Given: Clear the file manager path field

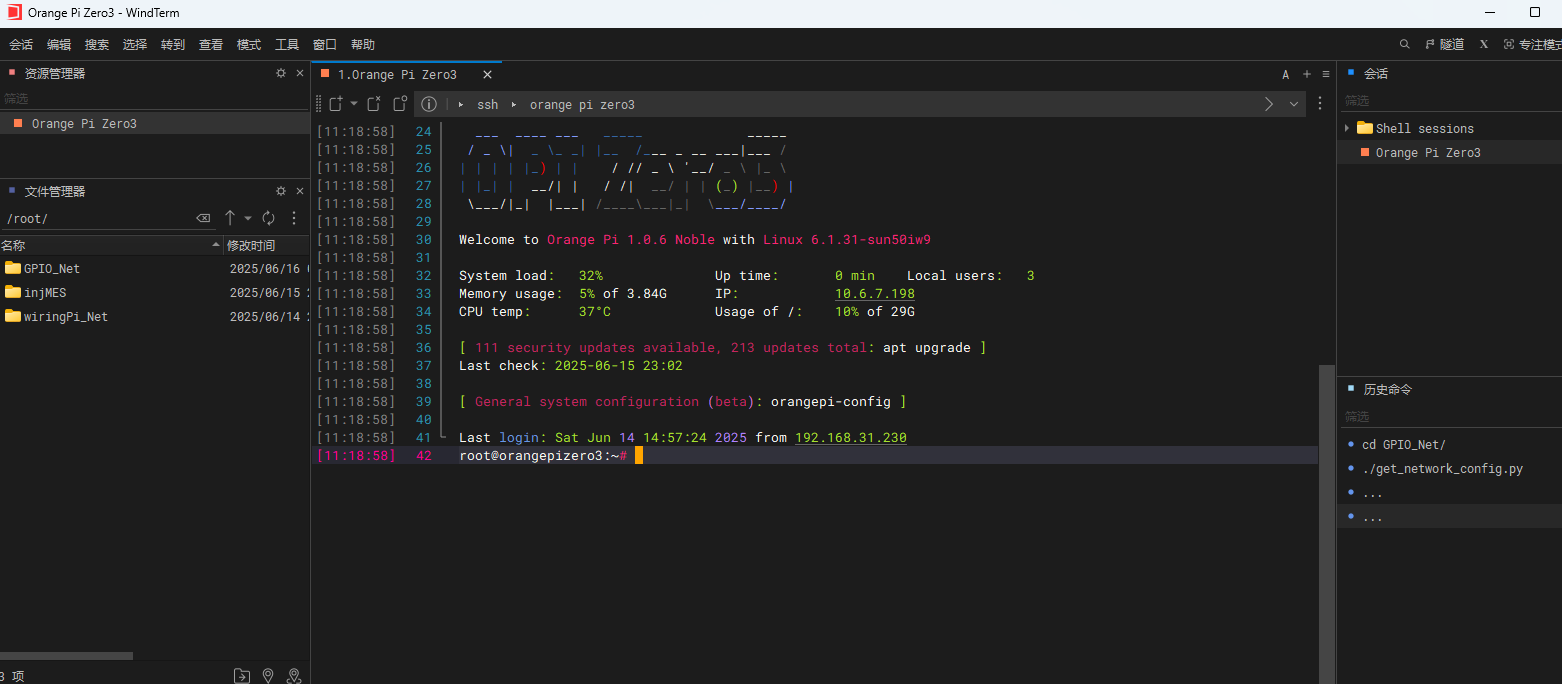Looking at the screenshot, I should [x=203, y=218].
